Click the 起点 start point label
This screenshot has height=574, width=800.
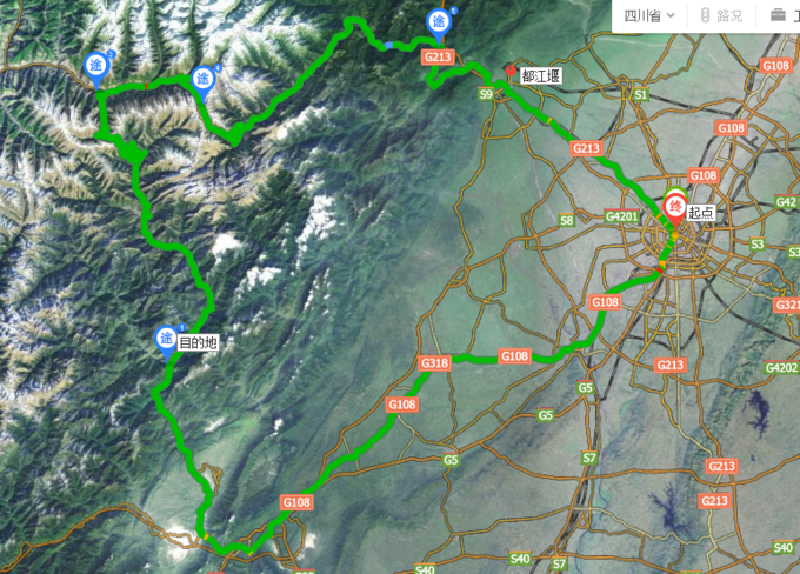[x=700, y=213]
